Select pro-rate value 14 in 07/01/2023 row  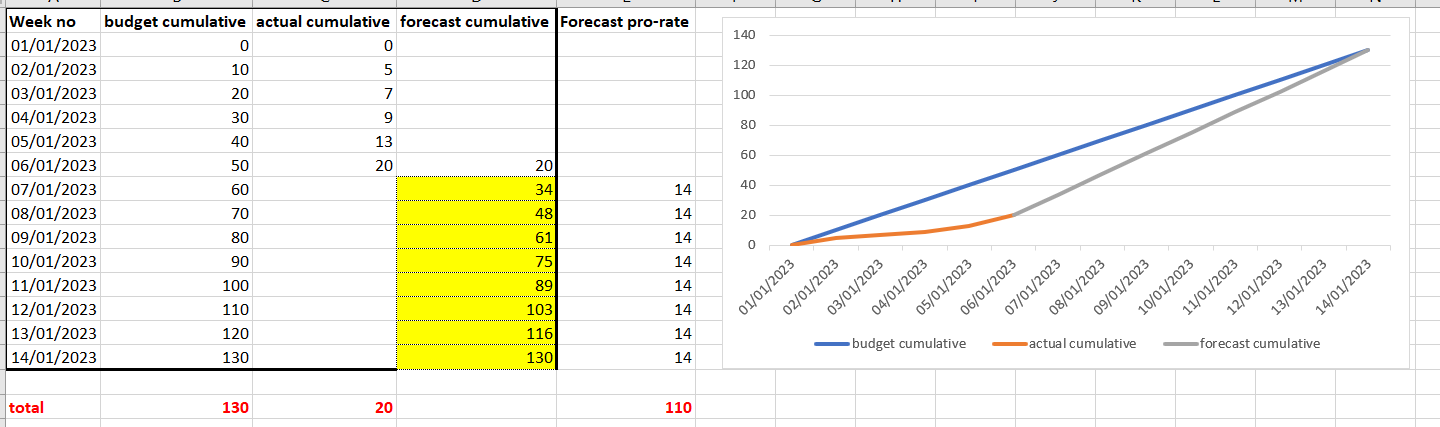tap(626, 189)
